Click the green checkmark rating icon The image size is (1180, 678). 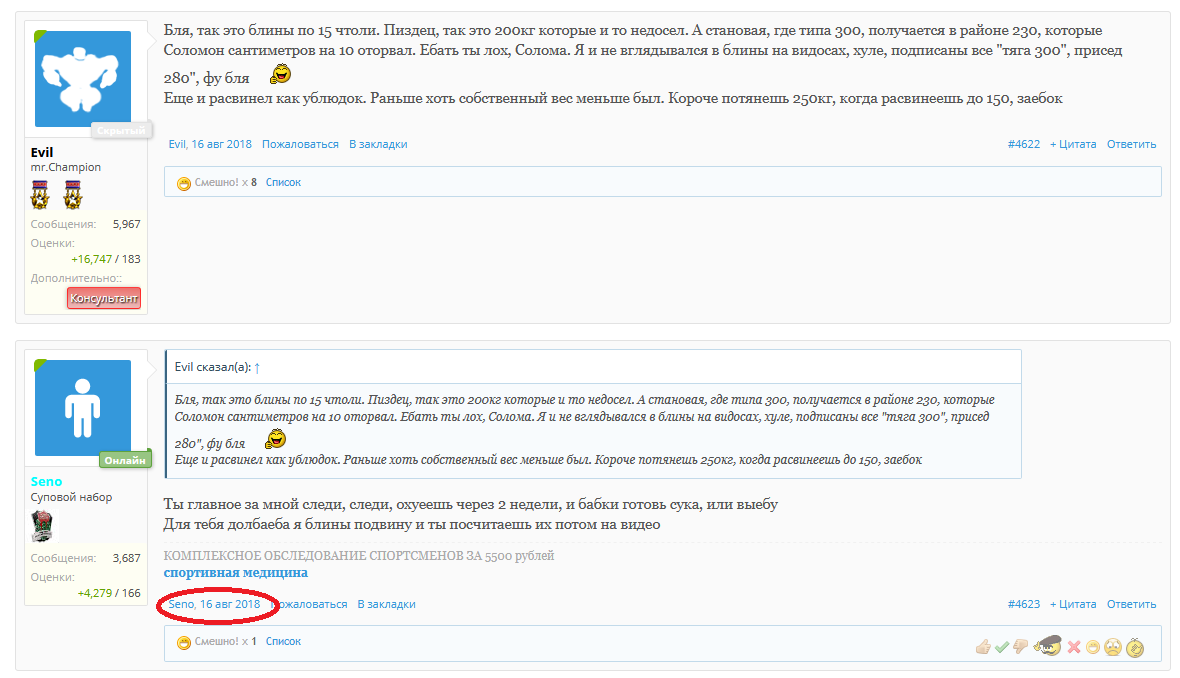tap(1001, 647)
